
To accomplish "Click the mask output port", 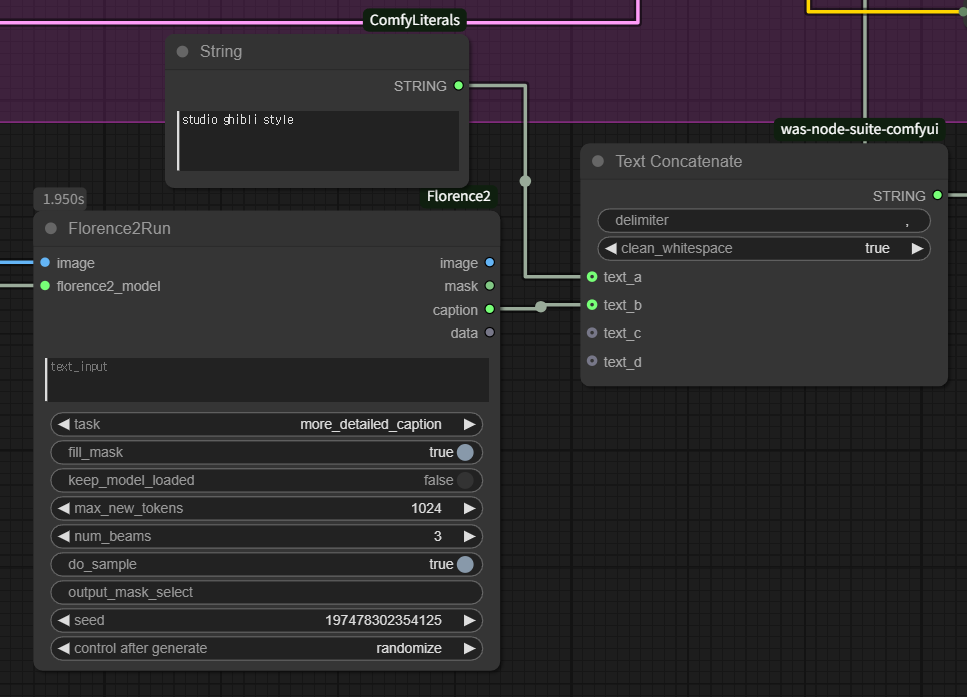I will point(490,286).
